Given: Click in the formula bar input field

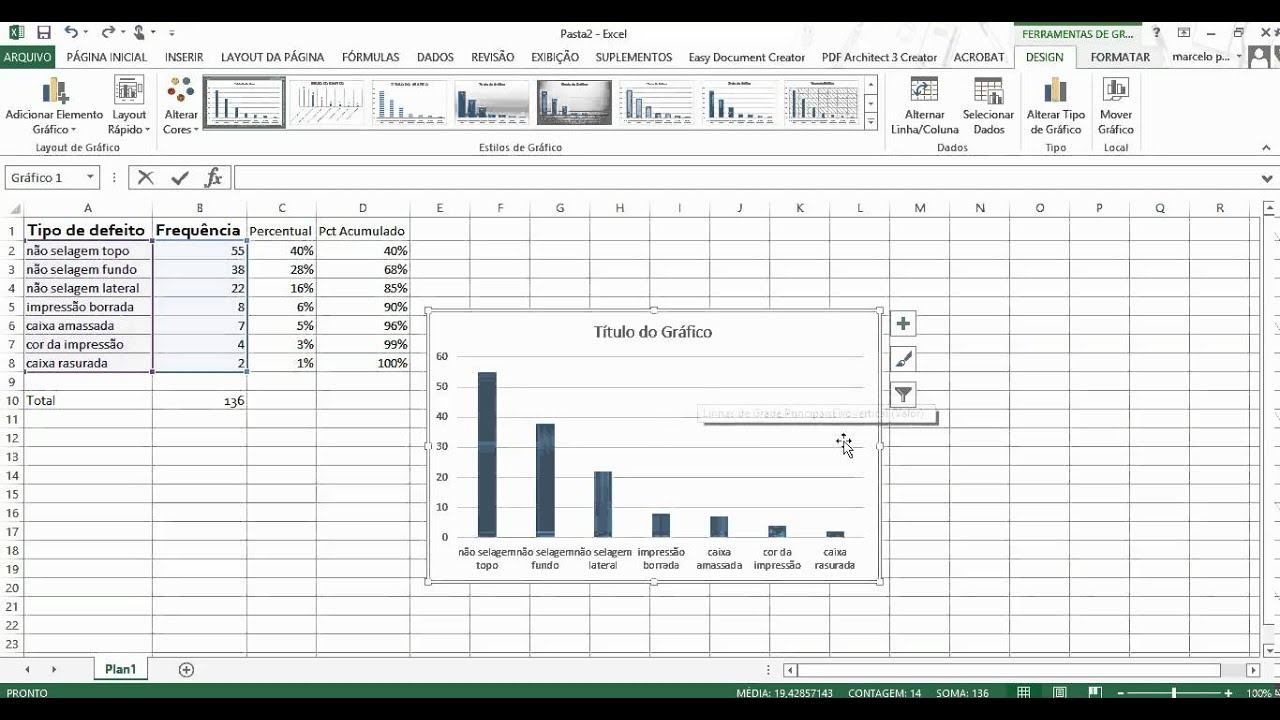Looking at the screenshot, I should pos(745,178).
